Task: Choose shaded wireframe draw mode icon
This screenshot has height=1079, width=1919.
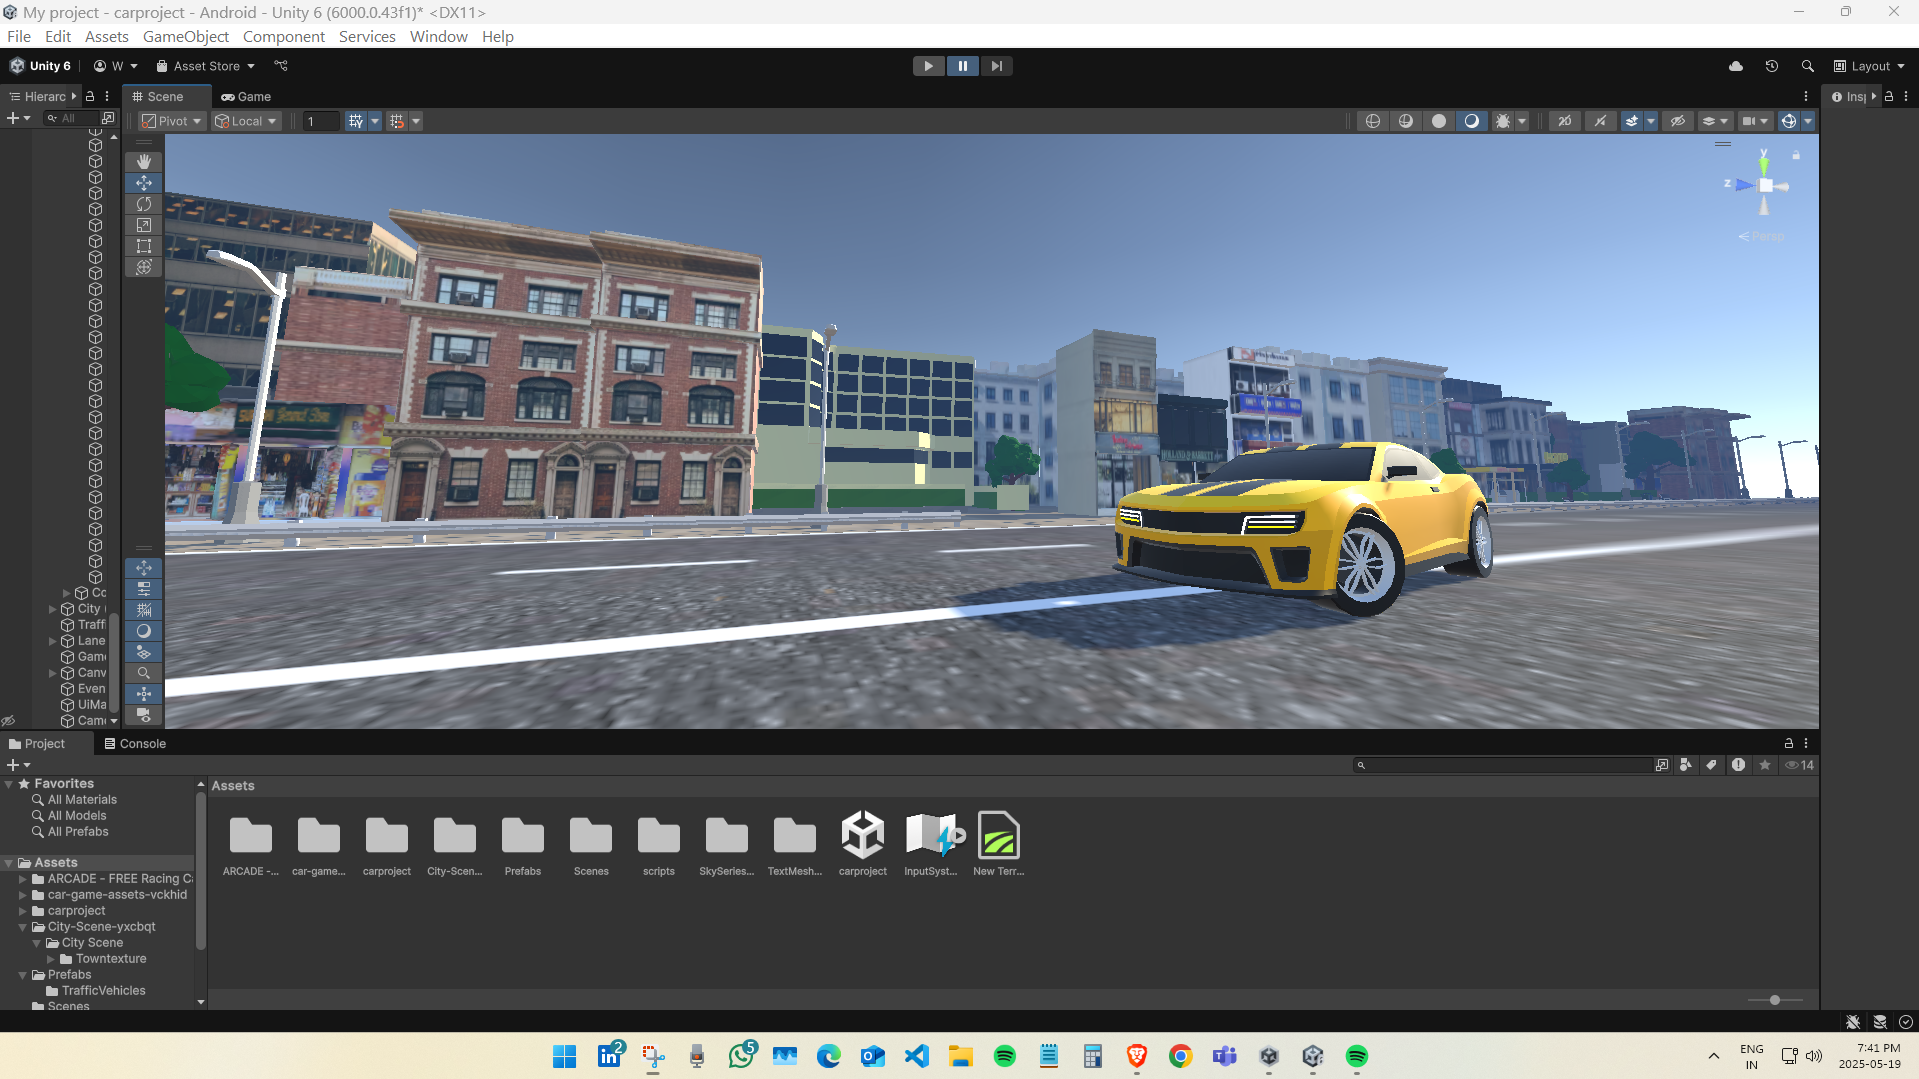Action: 1406,121
